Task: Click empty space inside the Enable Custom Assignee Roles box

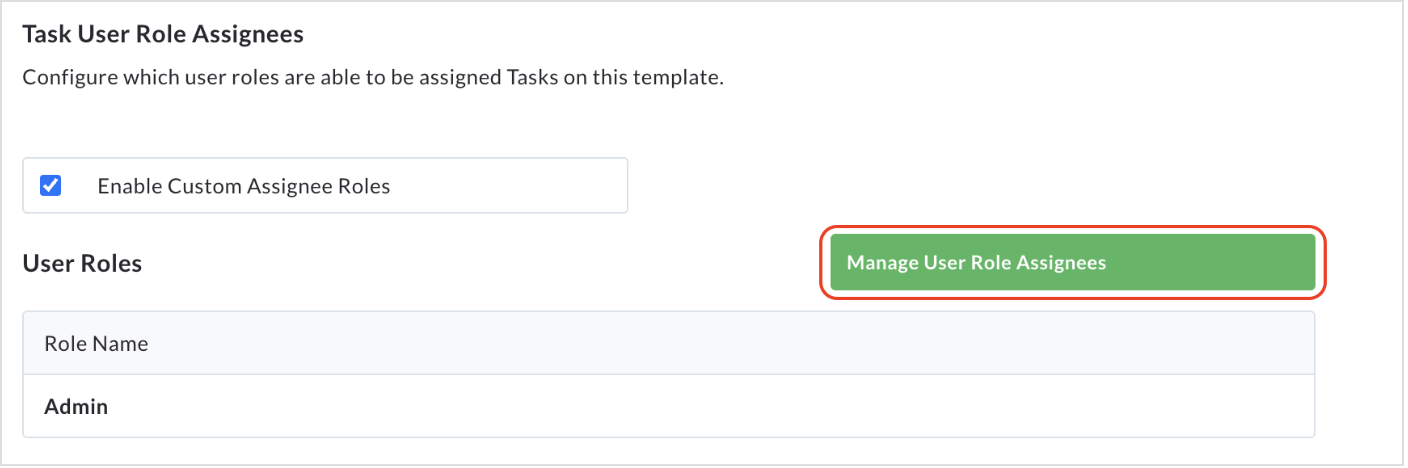Action: click(x=510, y=186)
